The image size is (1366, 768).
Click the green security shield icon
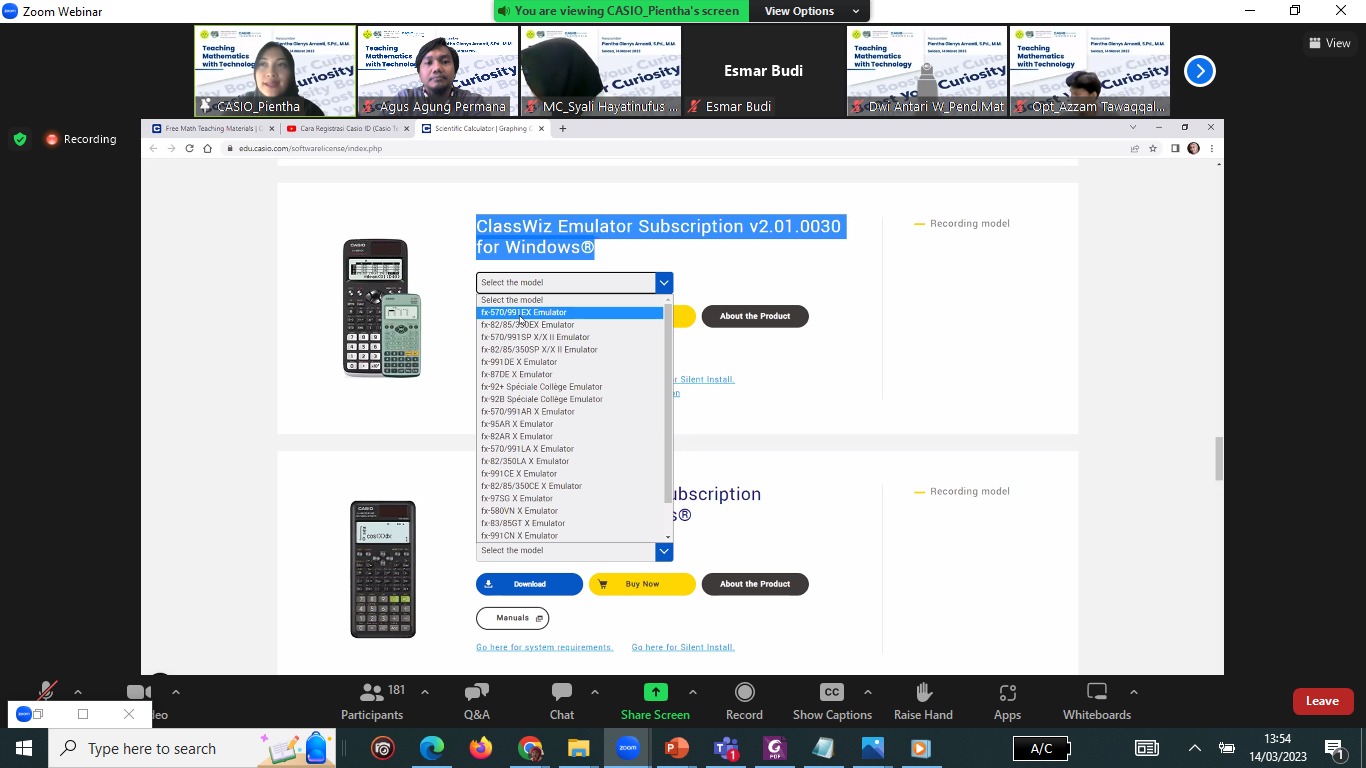point(20,139)
